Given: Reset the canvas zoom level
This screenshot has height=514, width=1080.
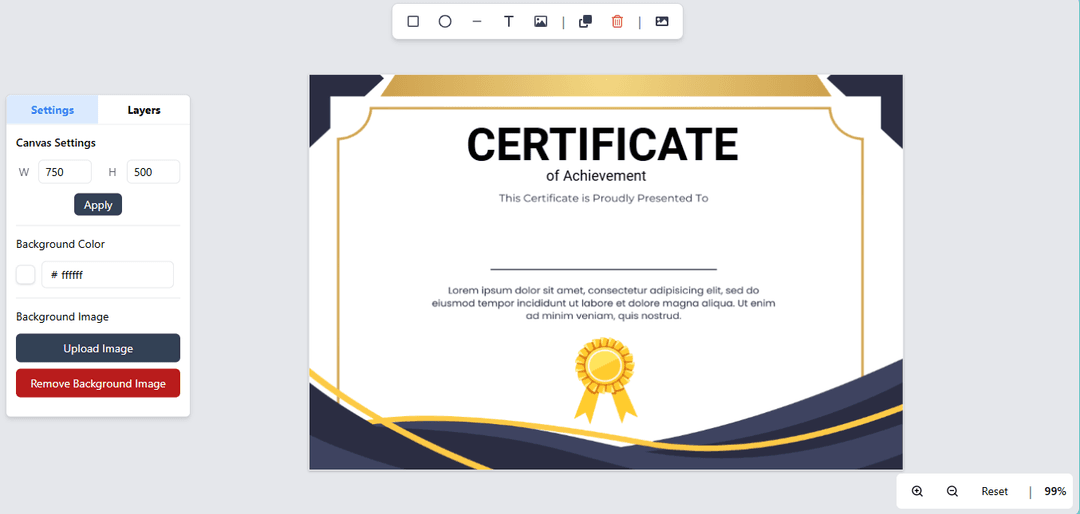Looking at the screenshot, I should pos(995,491).
